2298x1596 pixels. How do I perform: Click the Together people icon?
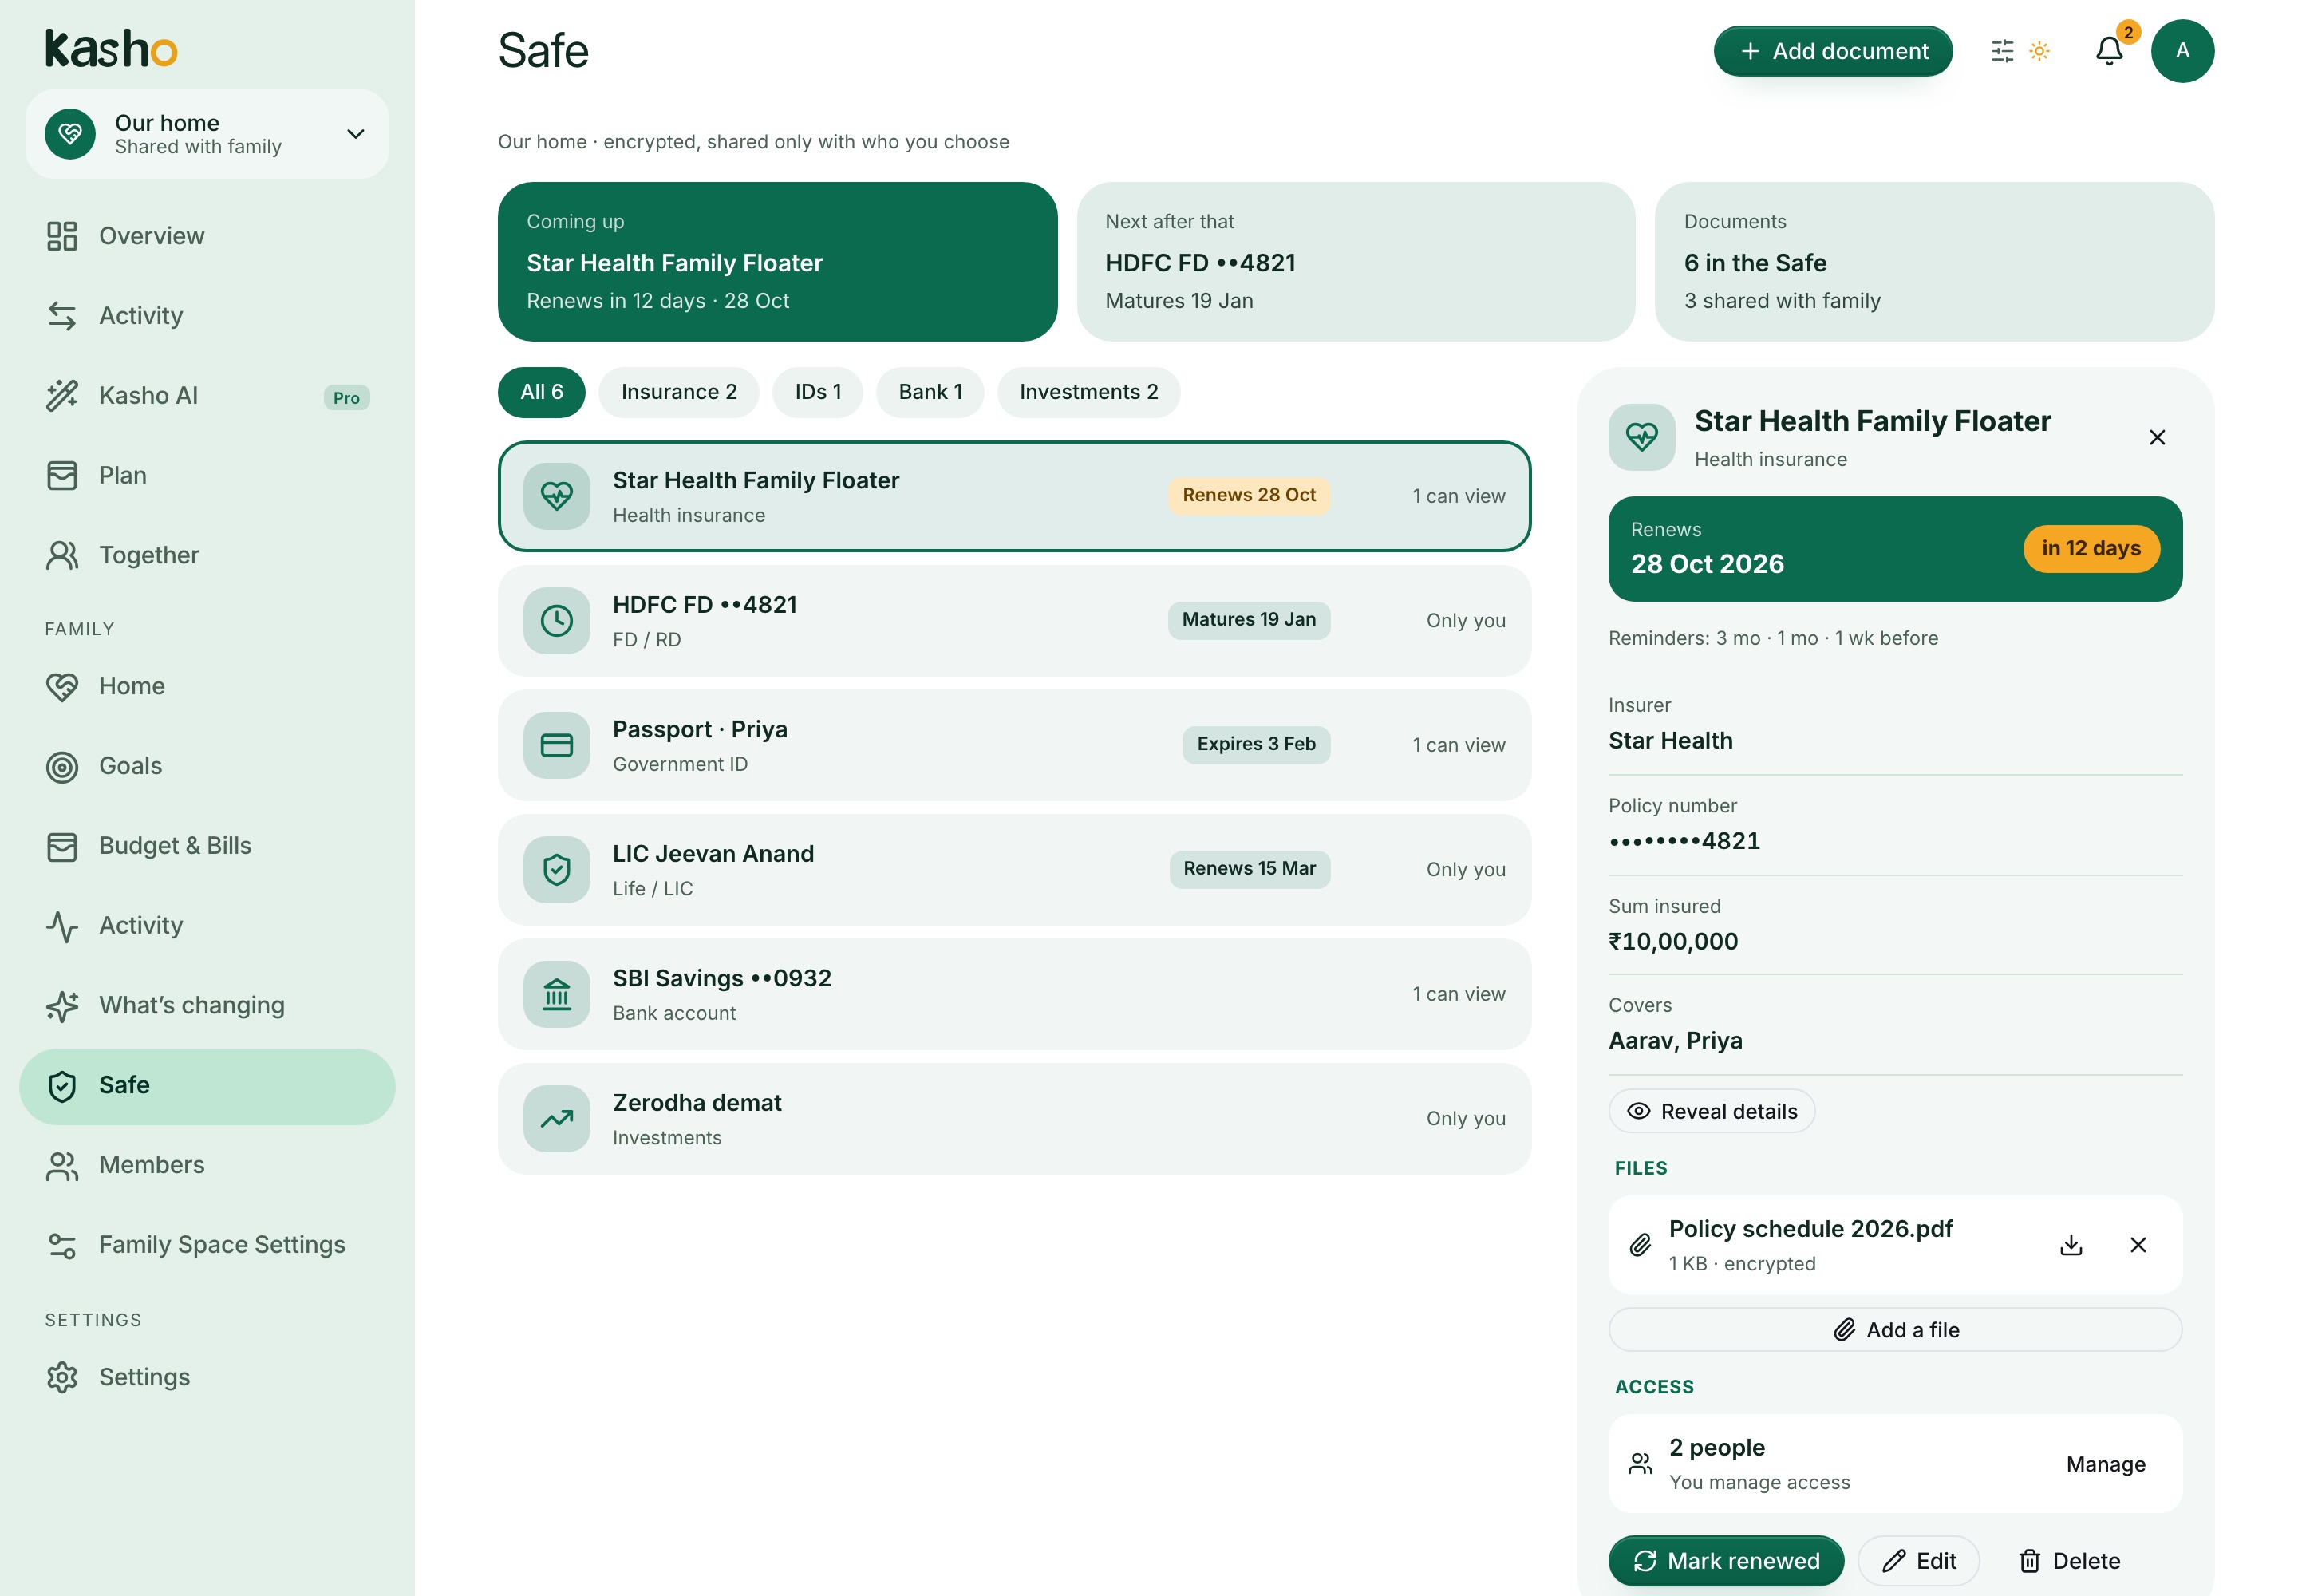tap(62, 556)
